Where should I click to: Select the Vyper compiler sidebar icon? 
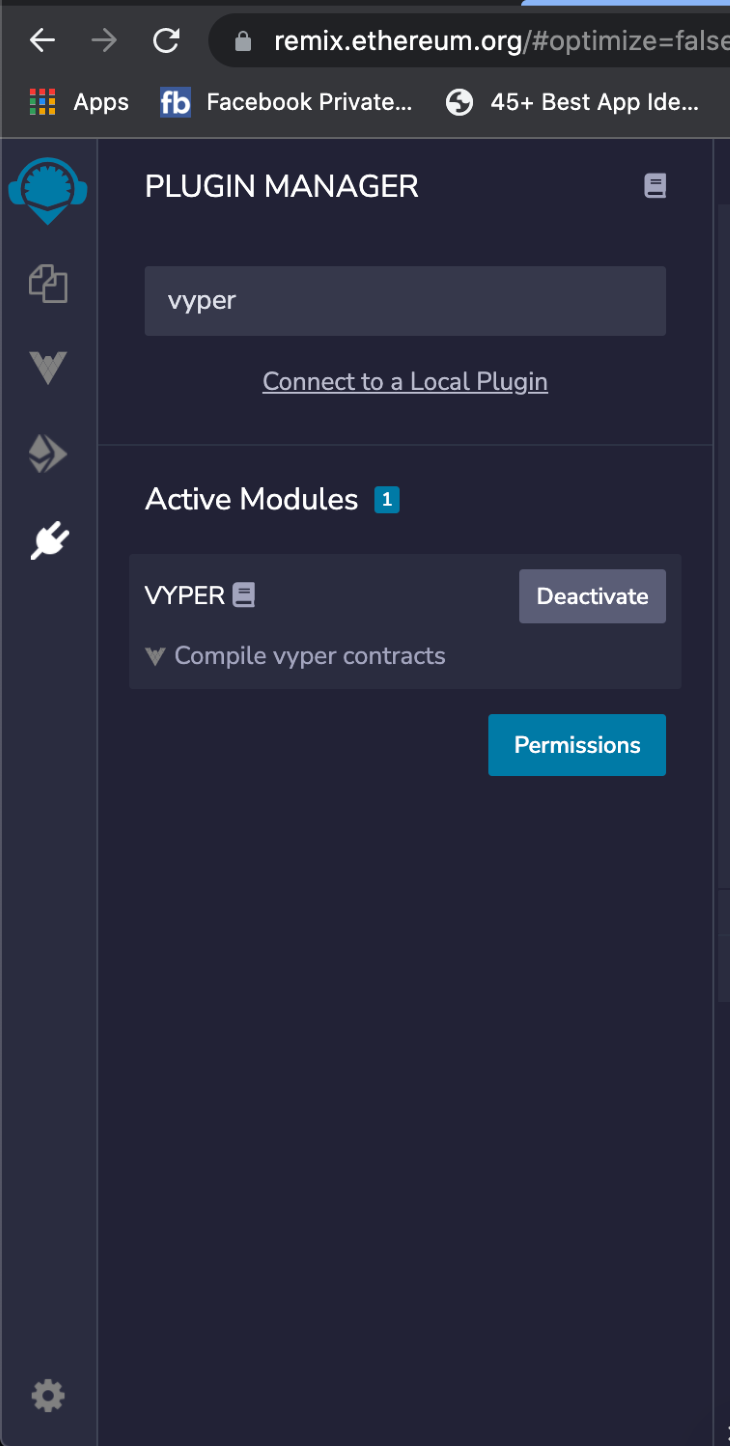tap(47, 368)
